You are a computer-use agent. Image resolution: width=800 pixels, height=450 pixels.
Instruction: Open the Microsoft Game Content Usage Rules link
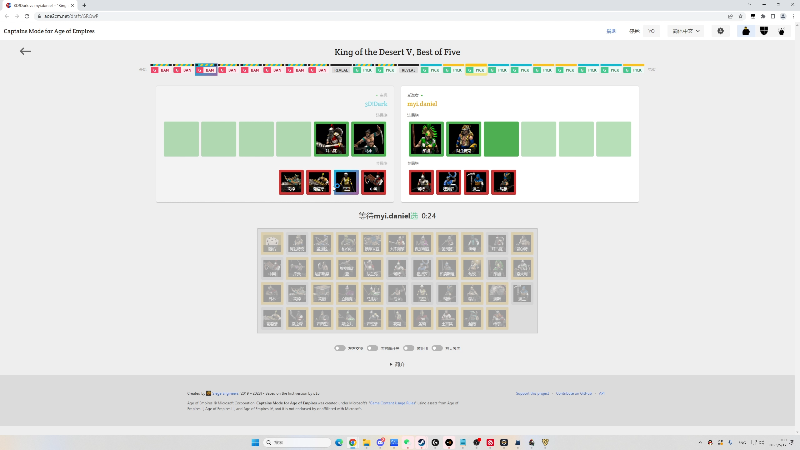(392, 403)
